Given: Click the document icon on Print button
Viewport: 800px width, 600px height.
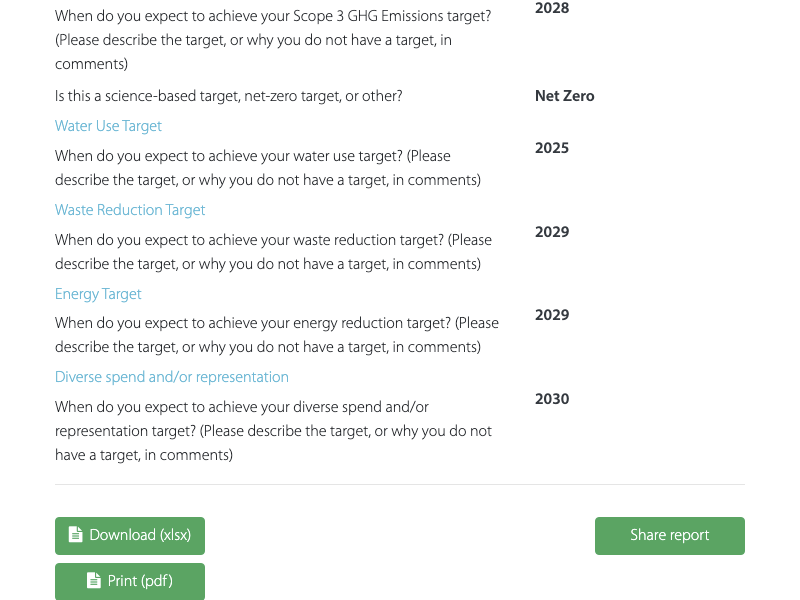Looking at the screenshot, I should [x=94, y=581].
